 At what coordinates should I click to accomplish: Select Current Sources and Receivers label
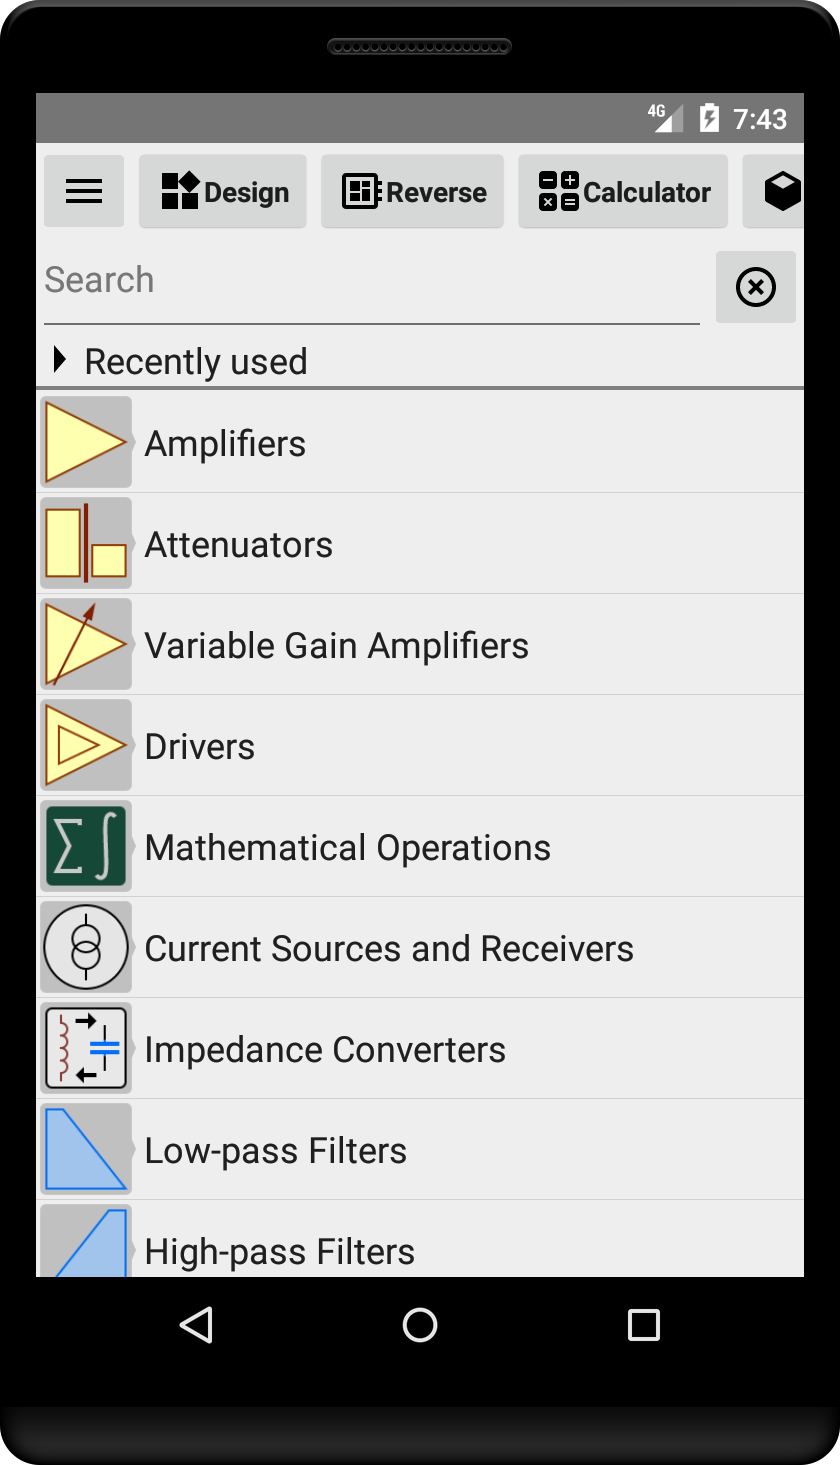click(x=389, y=948)
